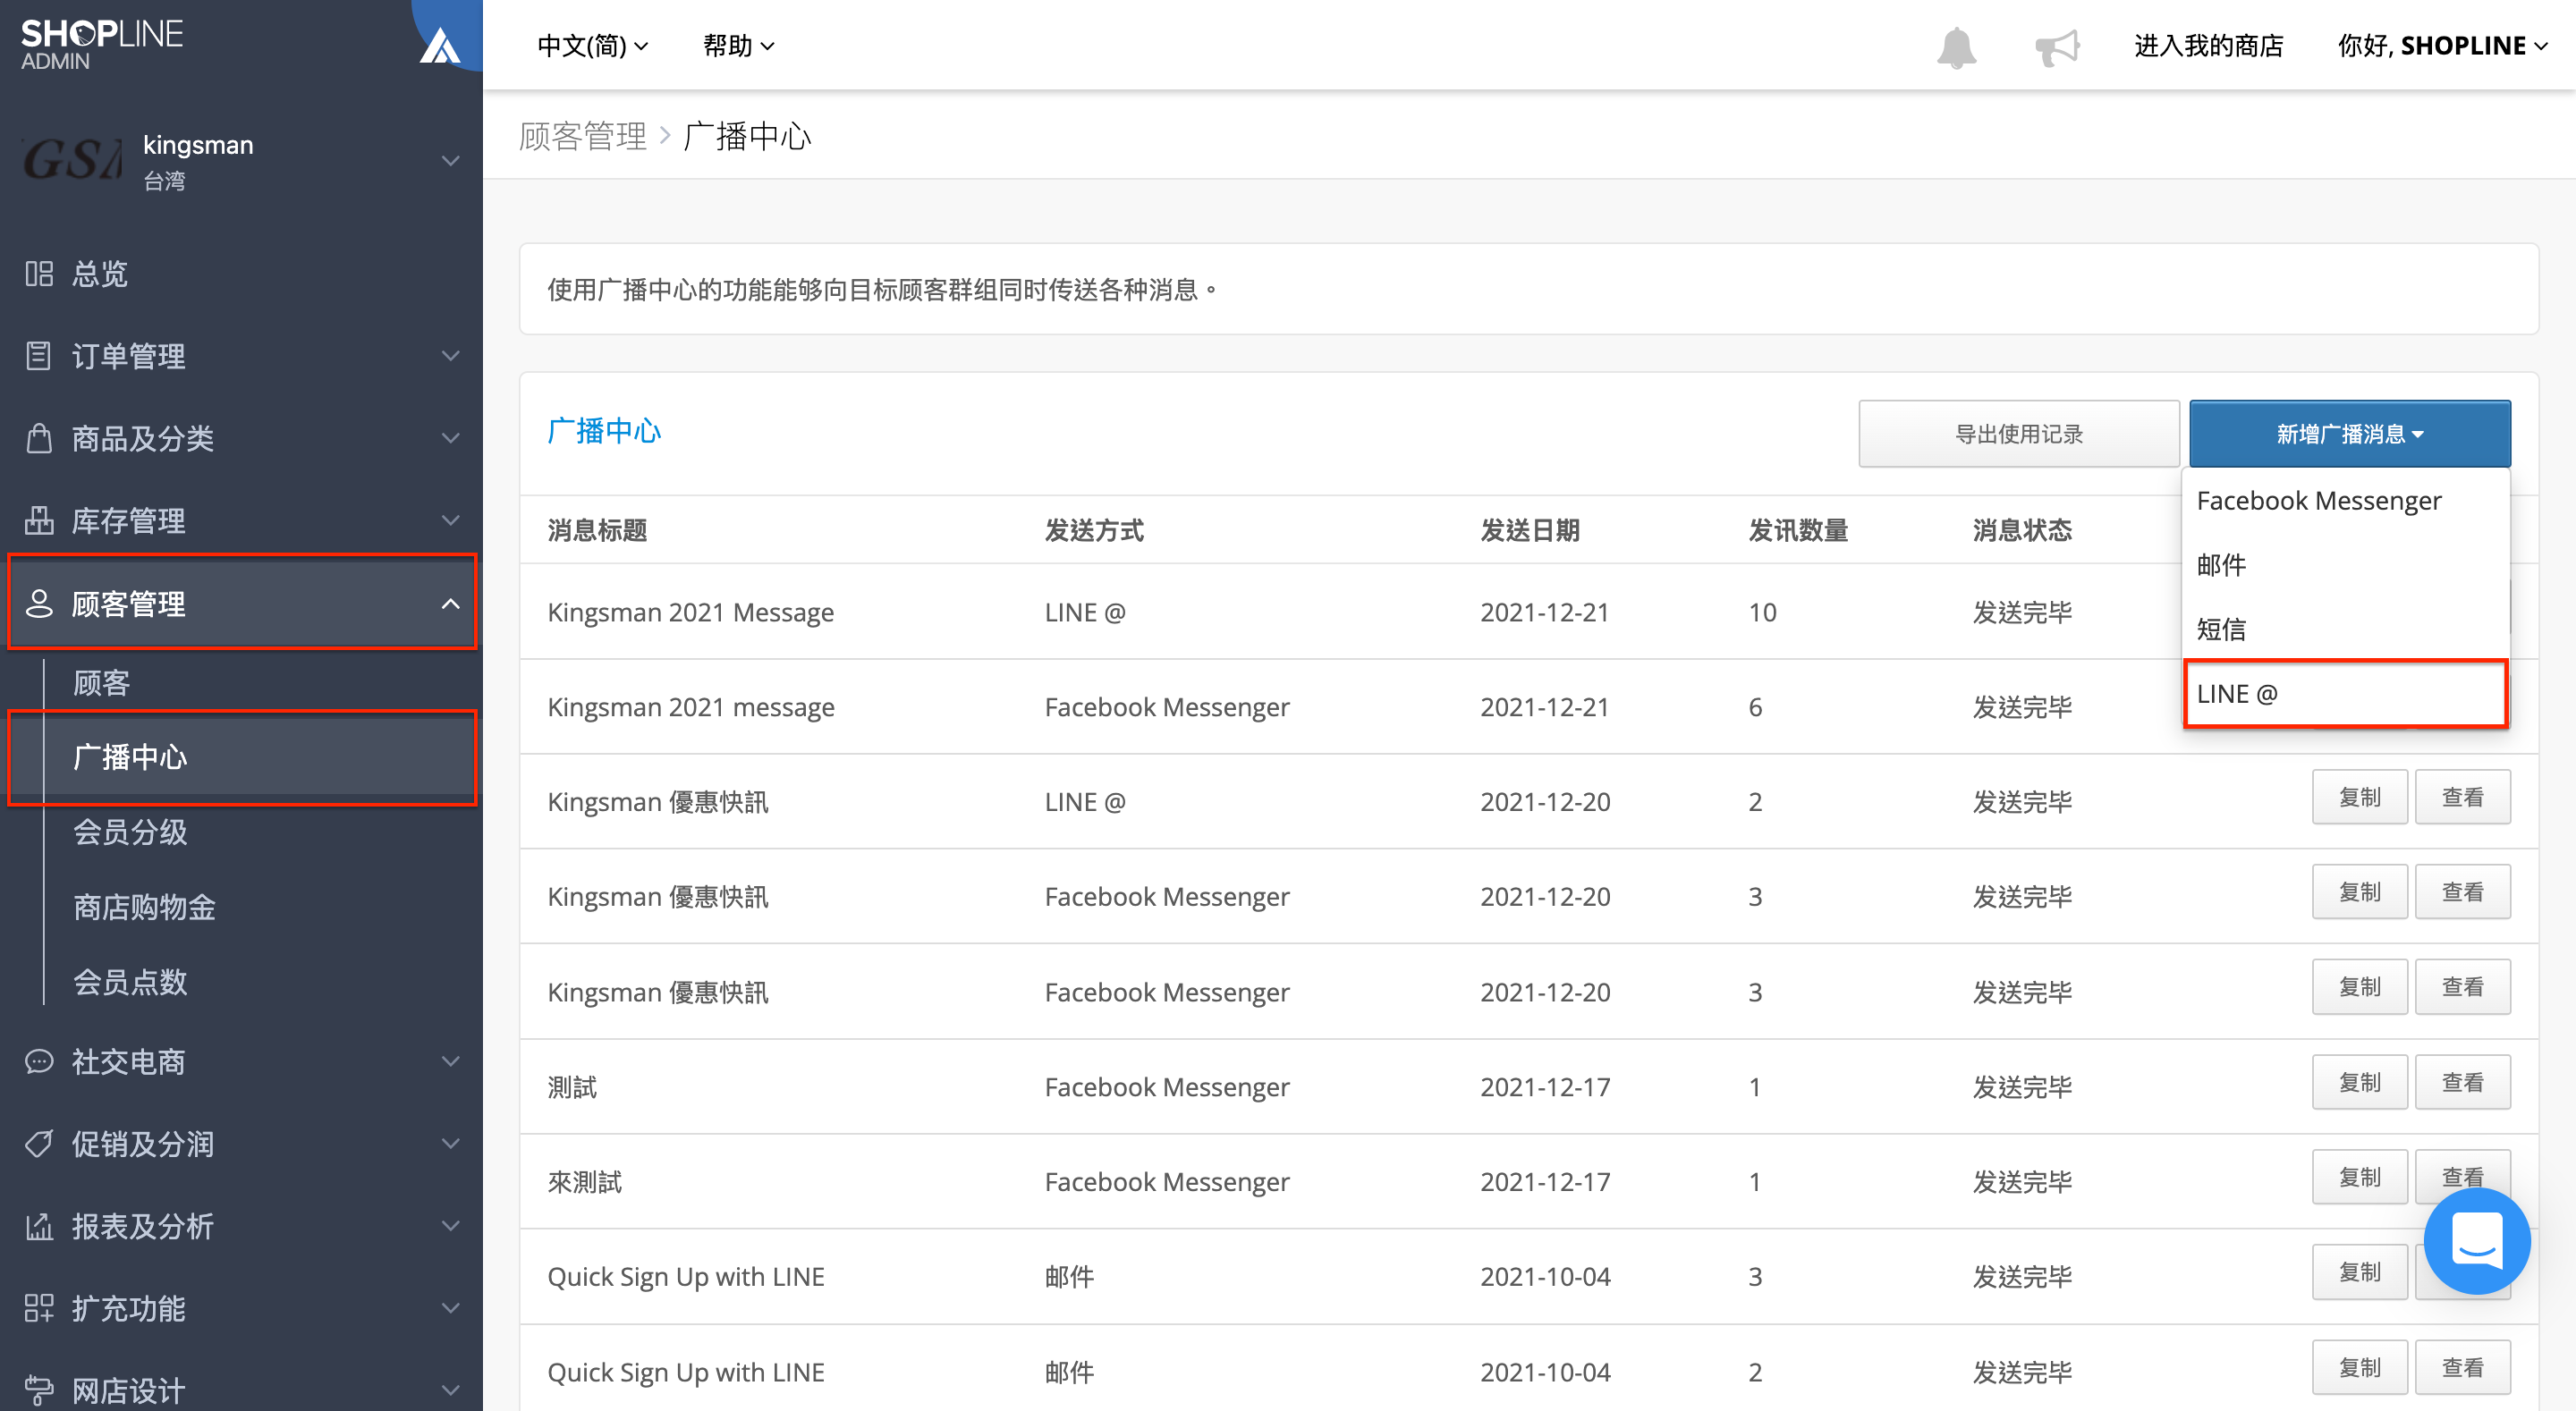
Task: Click the 订单管理 orders icon
Action: [38, 355]
